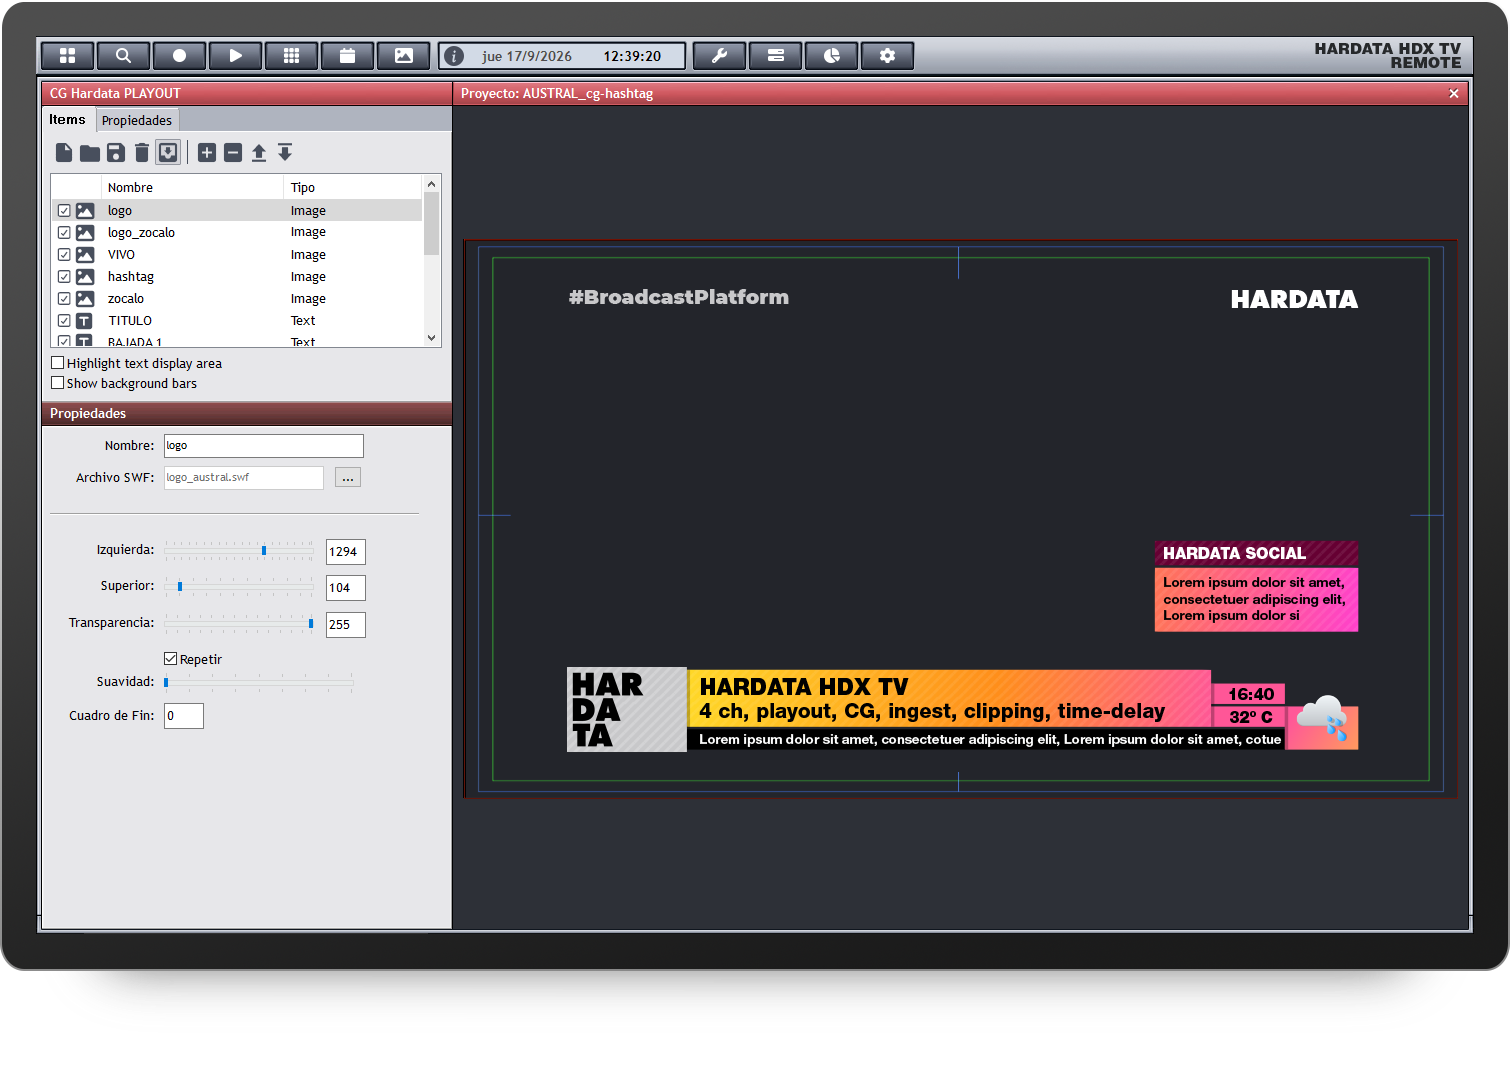Click the record circle toolbar button

pos(179,56)
